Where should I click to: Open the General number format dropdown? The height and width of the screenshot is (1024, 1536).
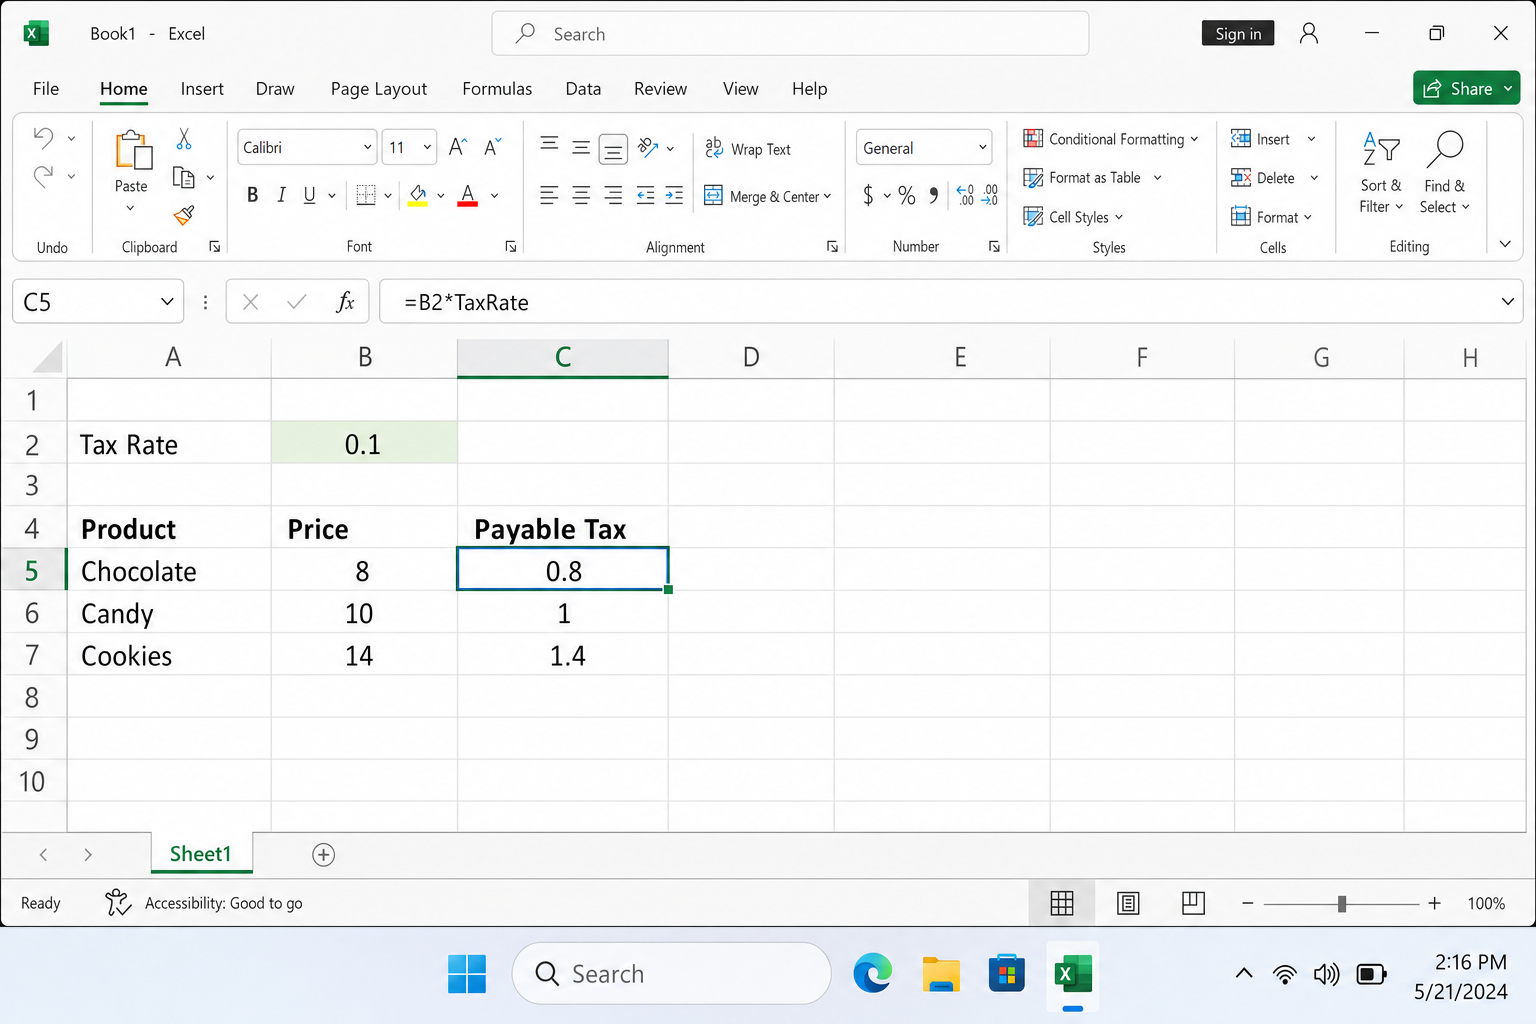pyautogui.click(x=982, y=147)
